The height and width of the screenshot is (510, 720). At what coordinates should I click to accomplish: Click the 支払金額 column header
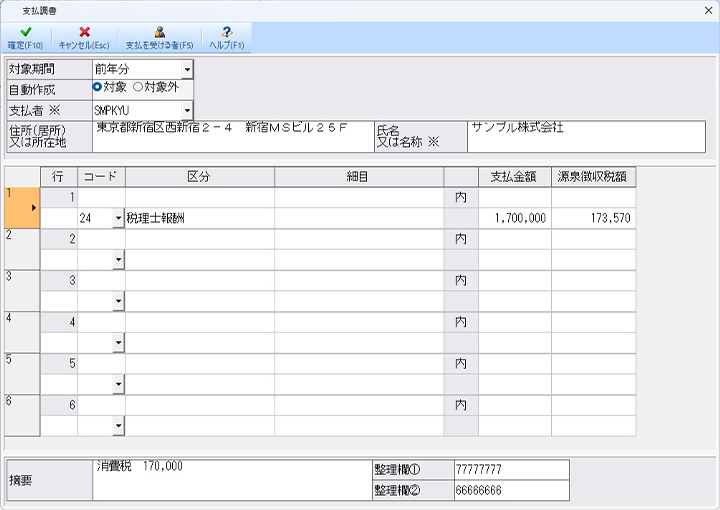point(514,176)
